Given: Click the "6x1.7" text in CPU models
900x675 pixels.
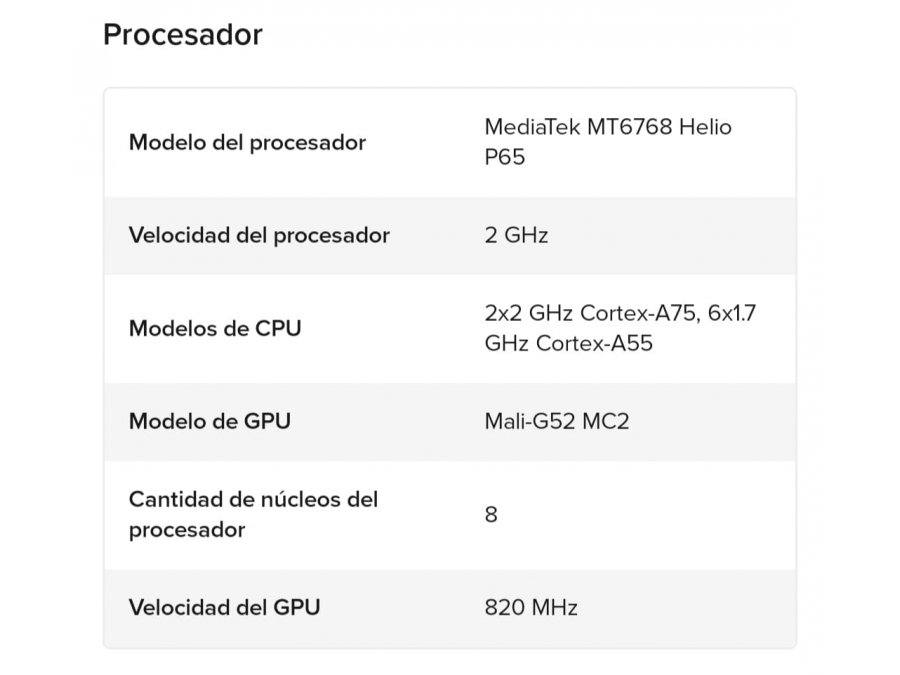Looking at the screenshot, I should 731,313.
